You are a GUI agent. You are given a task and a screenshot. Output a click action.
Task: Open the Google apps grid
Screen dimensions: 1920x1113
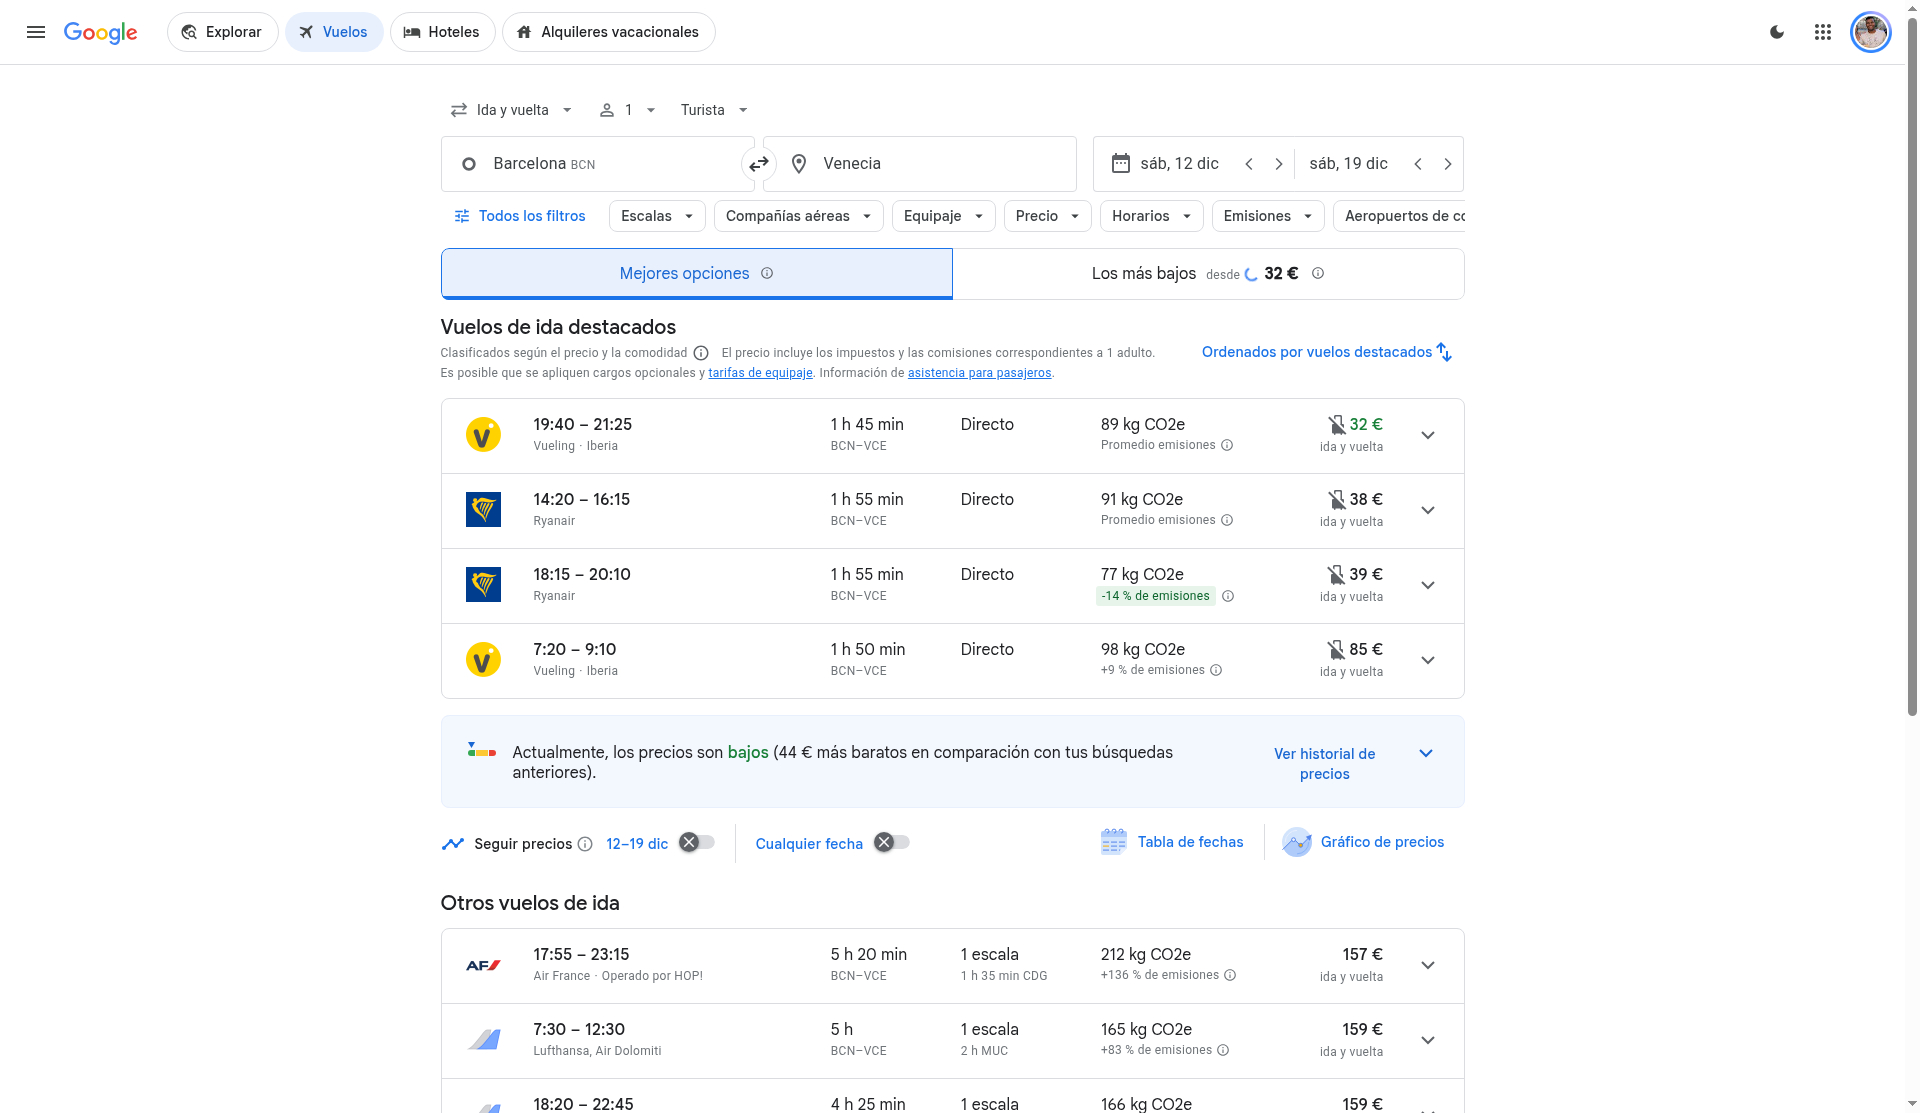click(x=1823, y=32)
